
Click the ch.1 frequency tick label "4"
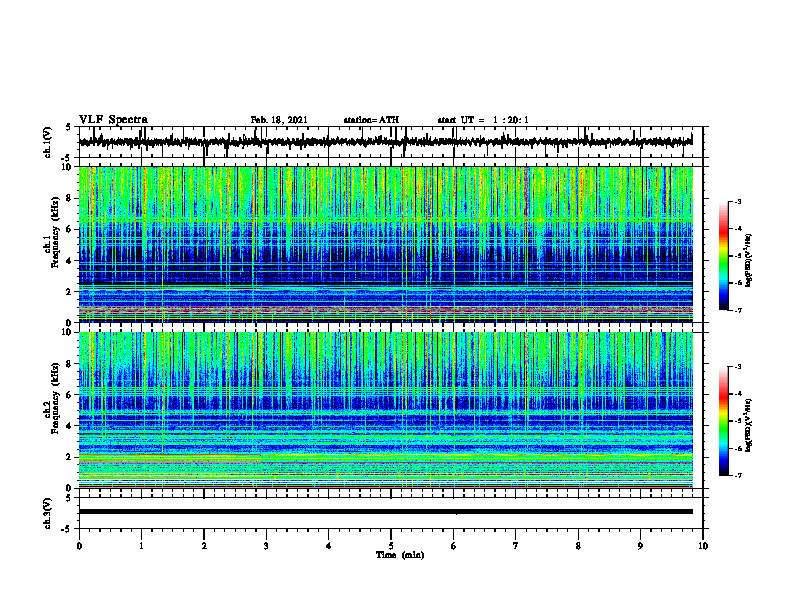[70, 261]
